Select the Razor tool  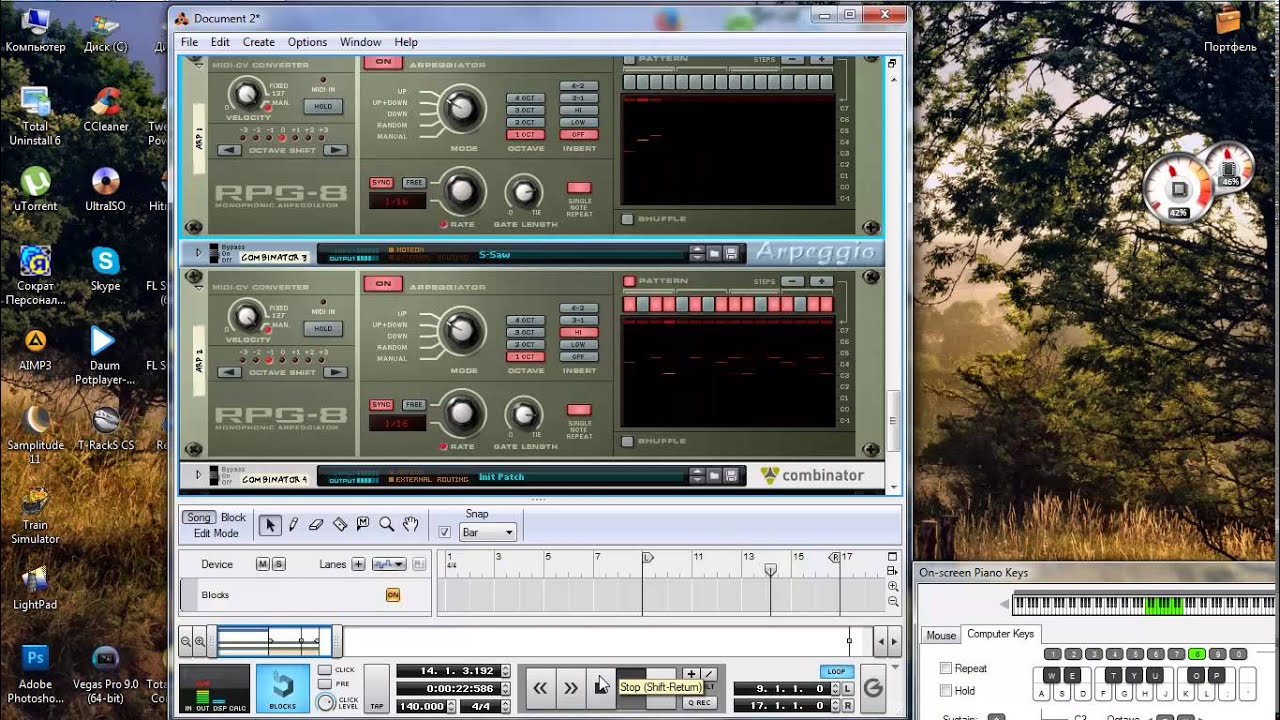click(x=340, y=525)
